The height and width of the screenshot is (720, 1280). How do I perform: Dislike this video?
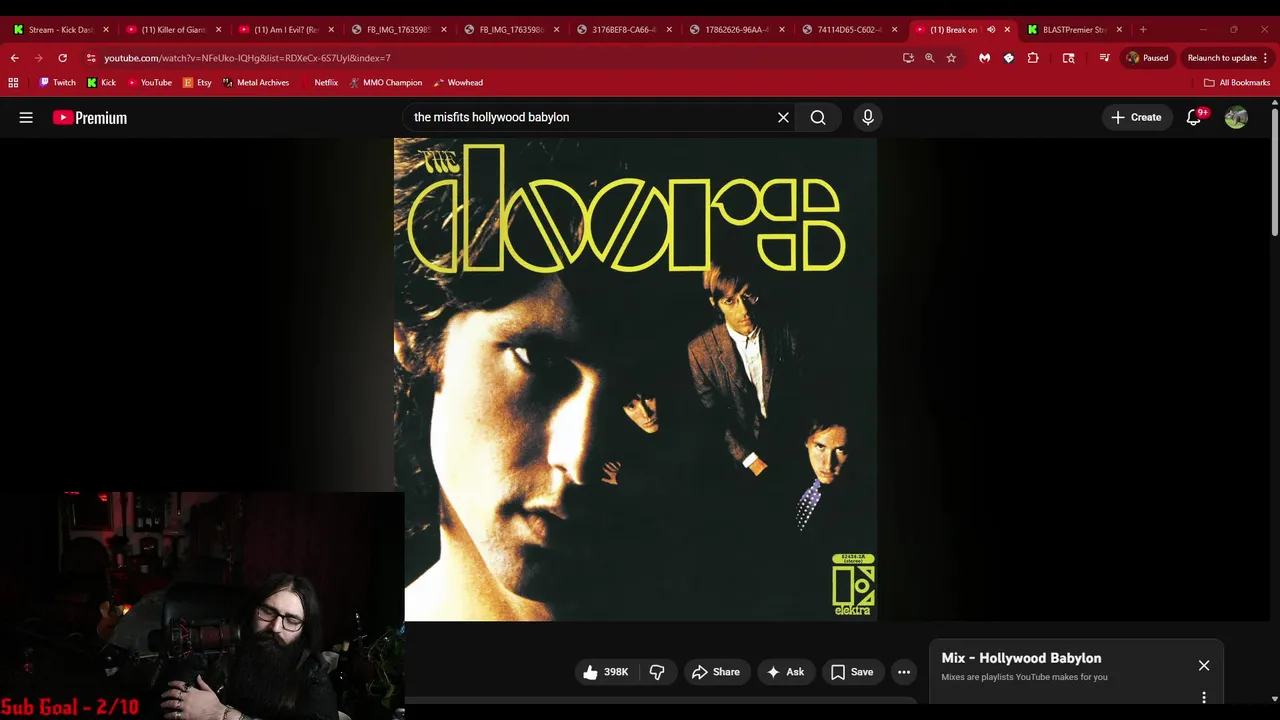point(657,672)
